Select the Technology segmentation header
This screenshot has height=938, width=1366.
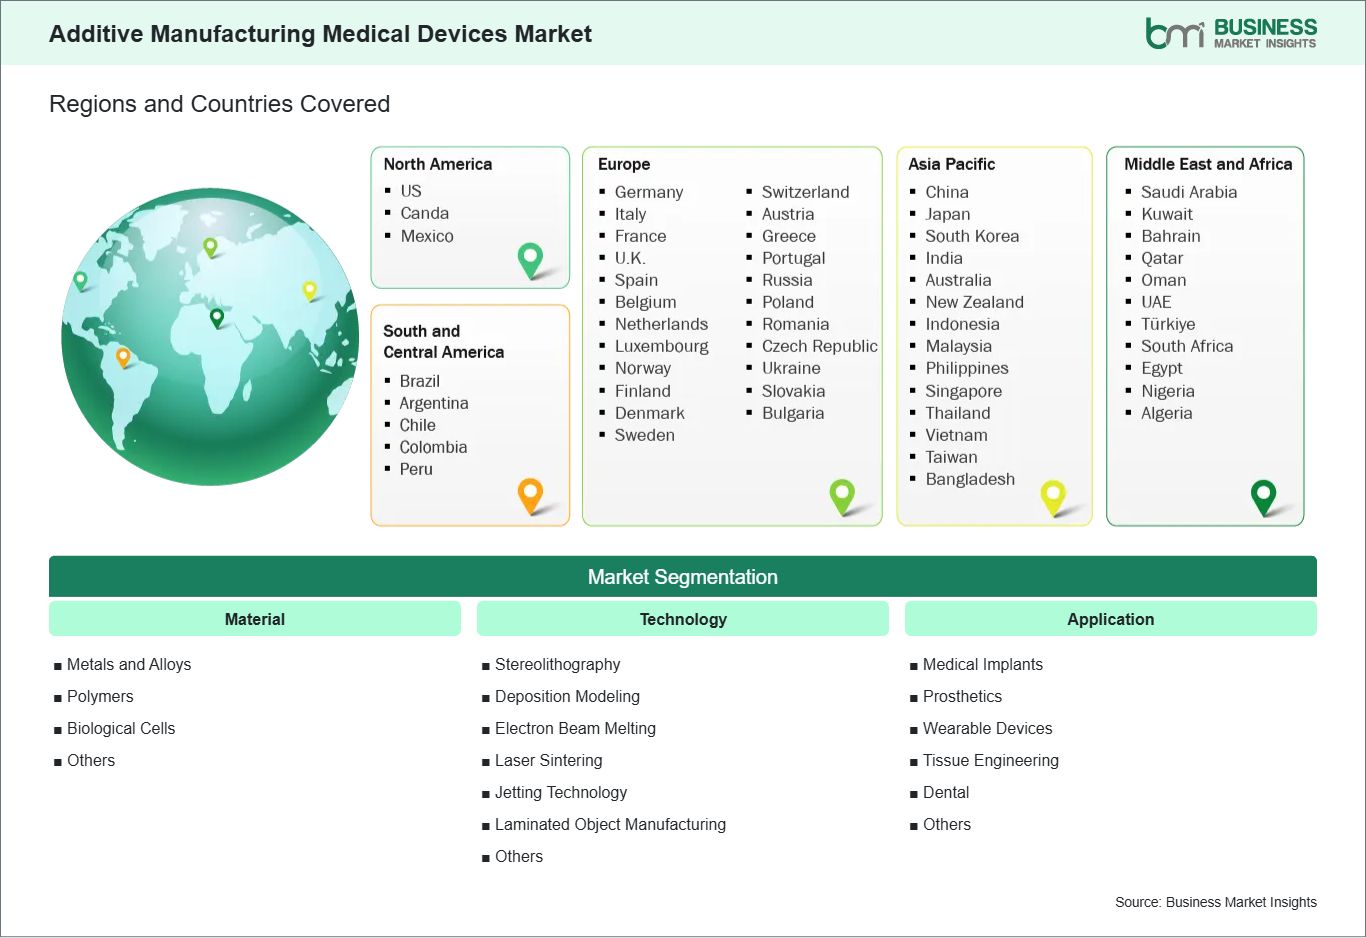(x=683, y=619)
